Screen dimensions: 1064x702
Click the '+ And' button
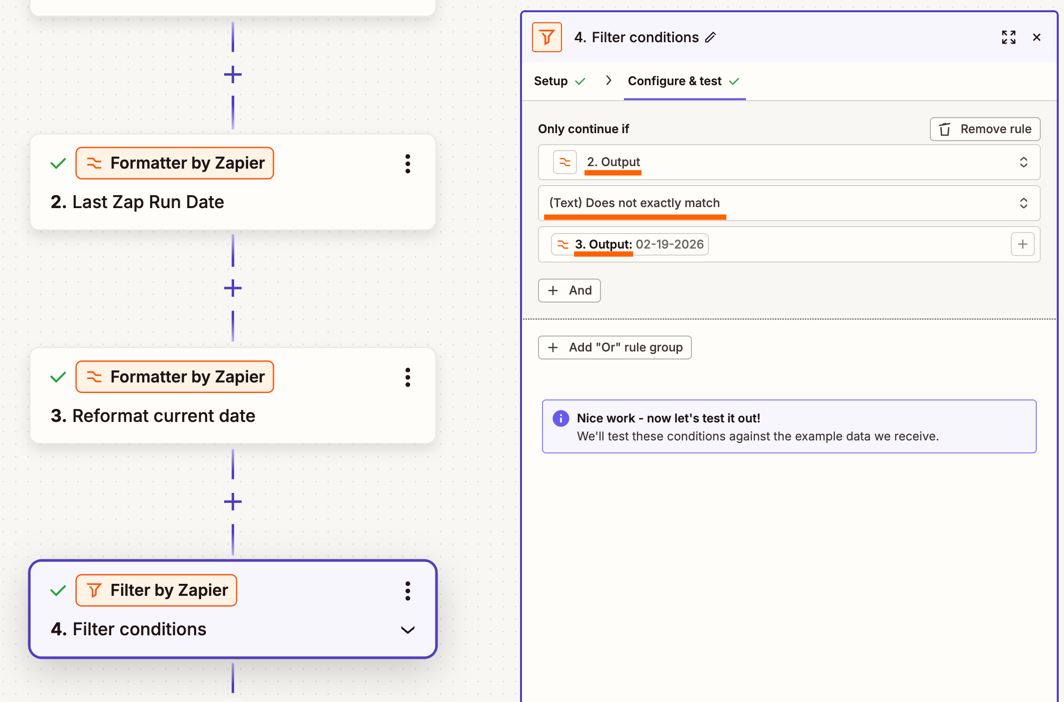click(569, 290)
